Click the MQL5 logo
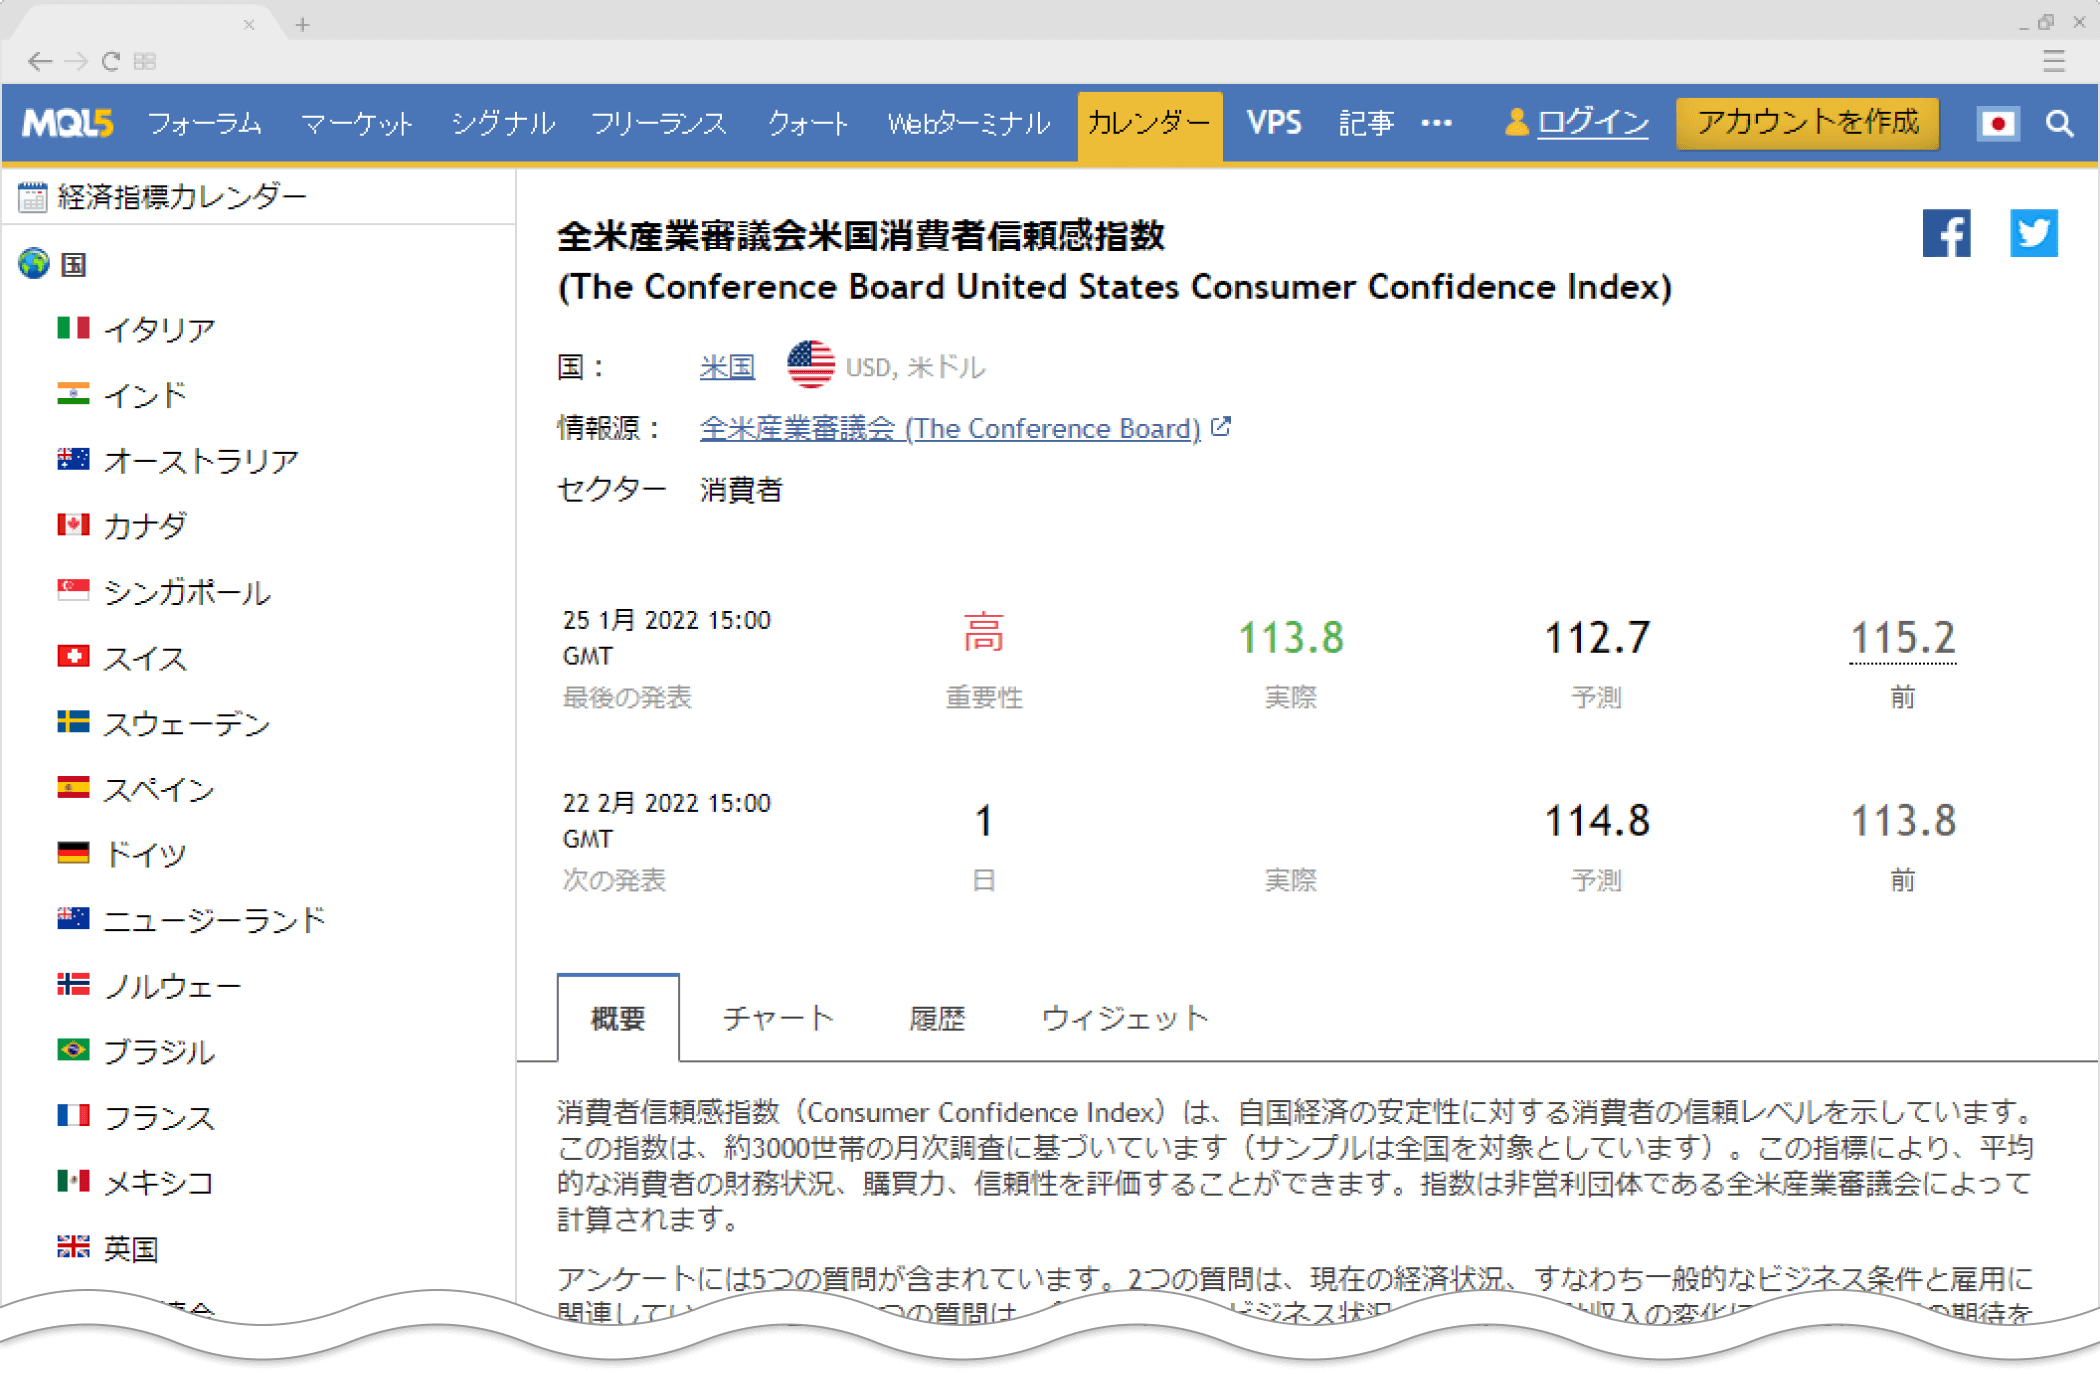Image resolution: width=2100 pixels, height=1374 pixels. point(68,123)
